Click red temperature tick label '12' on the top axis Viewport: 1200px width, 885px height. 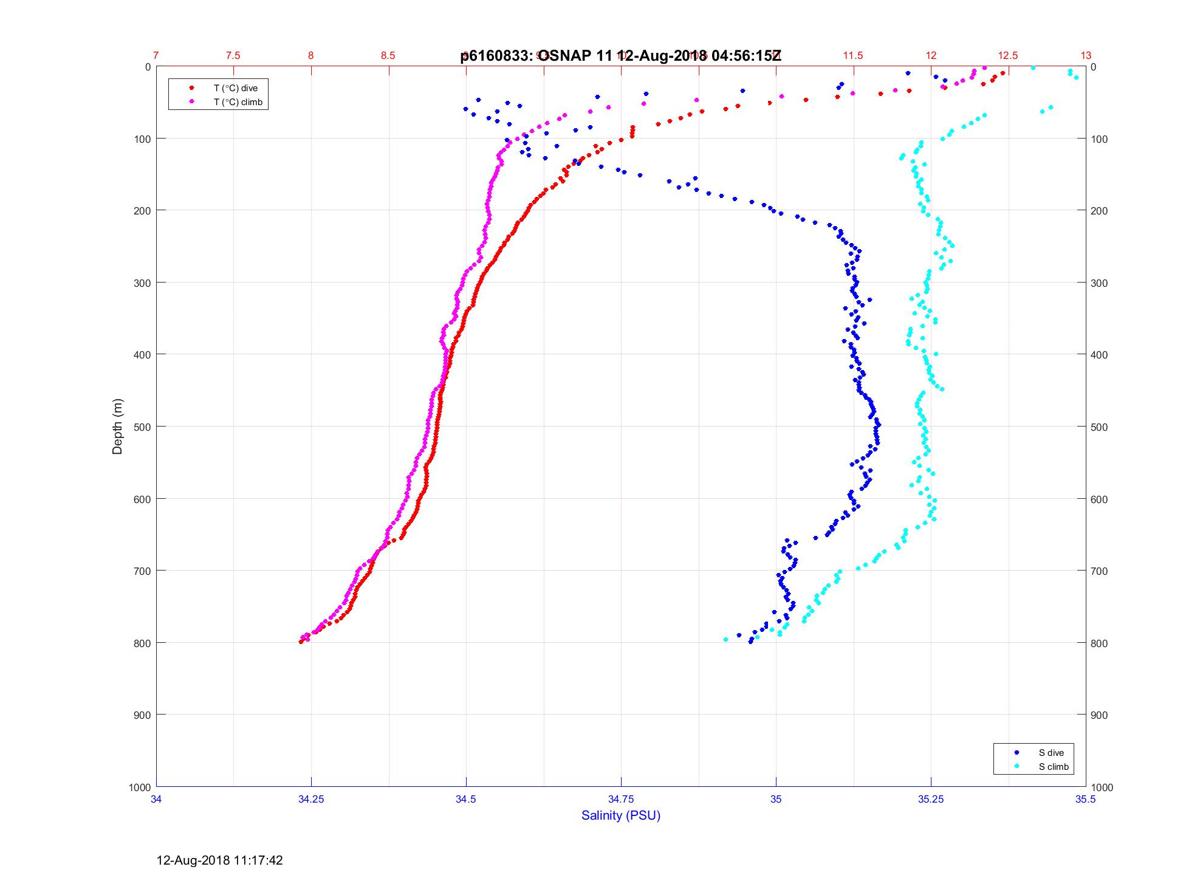(x=931, y=55)
